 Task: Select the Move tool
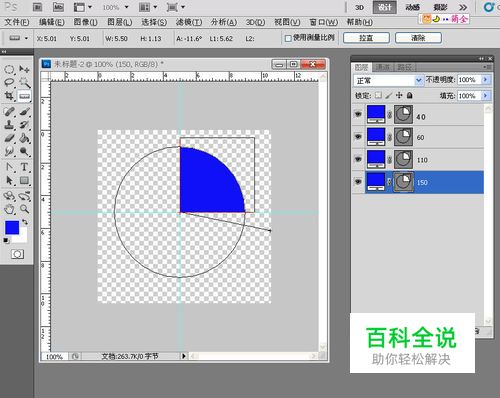24,69
